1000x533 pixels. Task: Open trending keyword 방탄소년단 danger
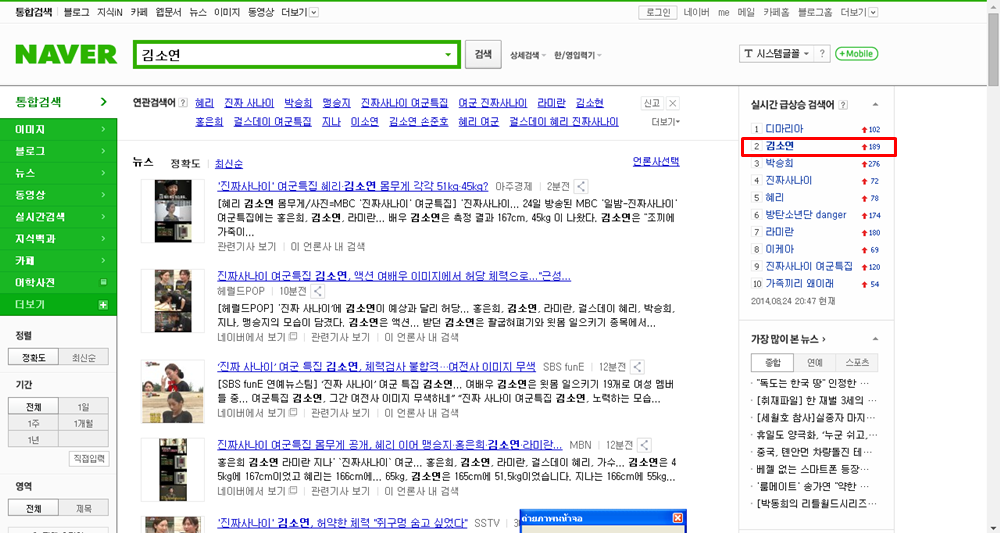[806, 215]
